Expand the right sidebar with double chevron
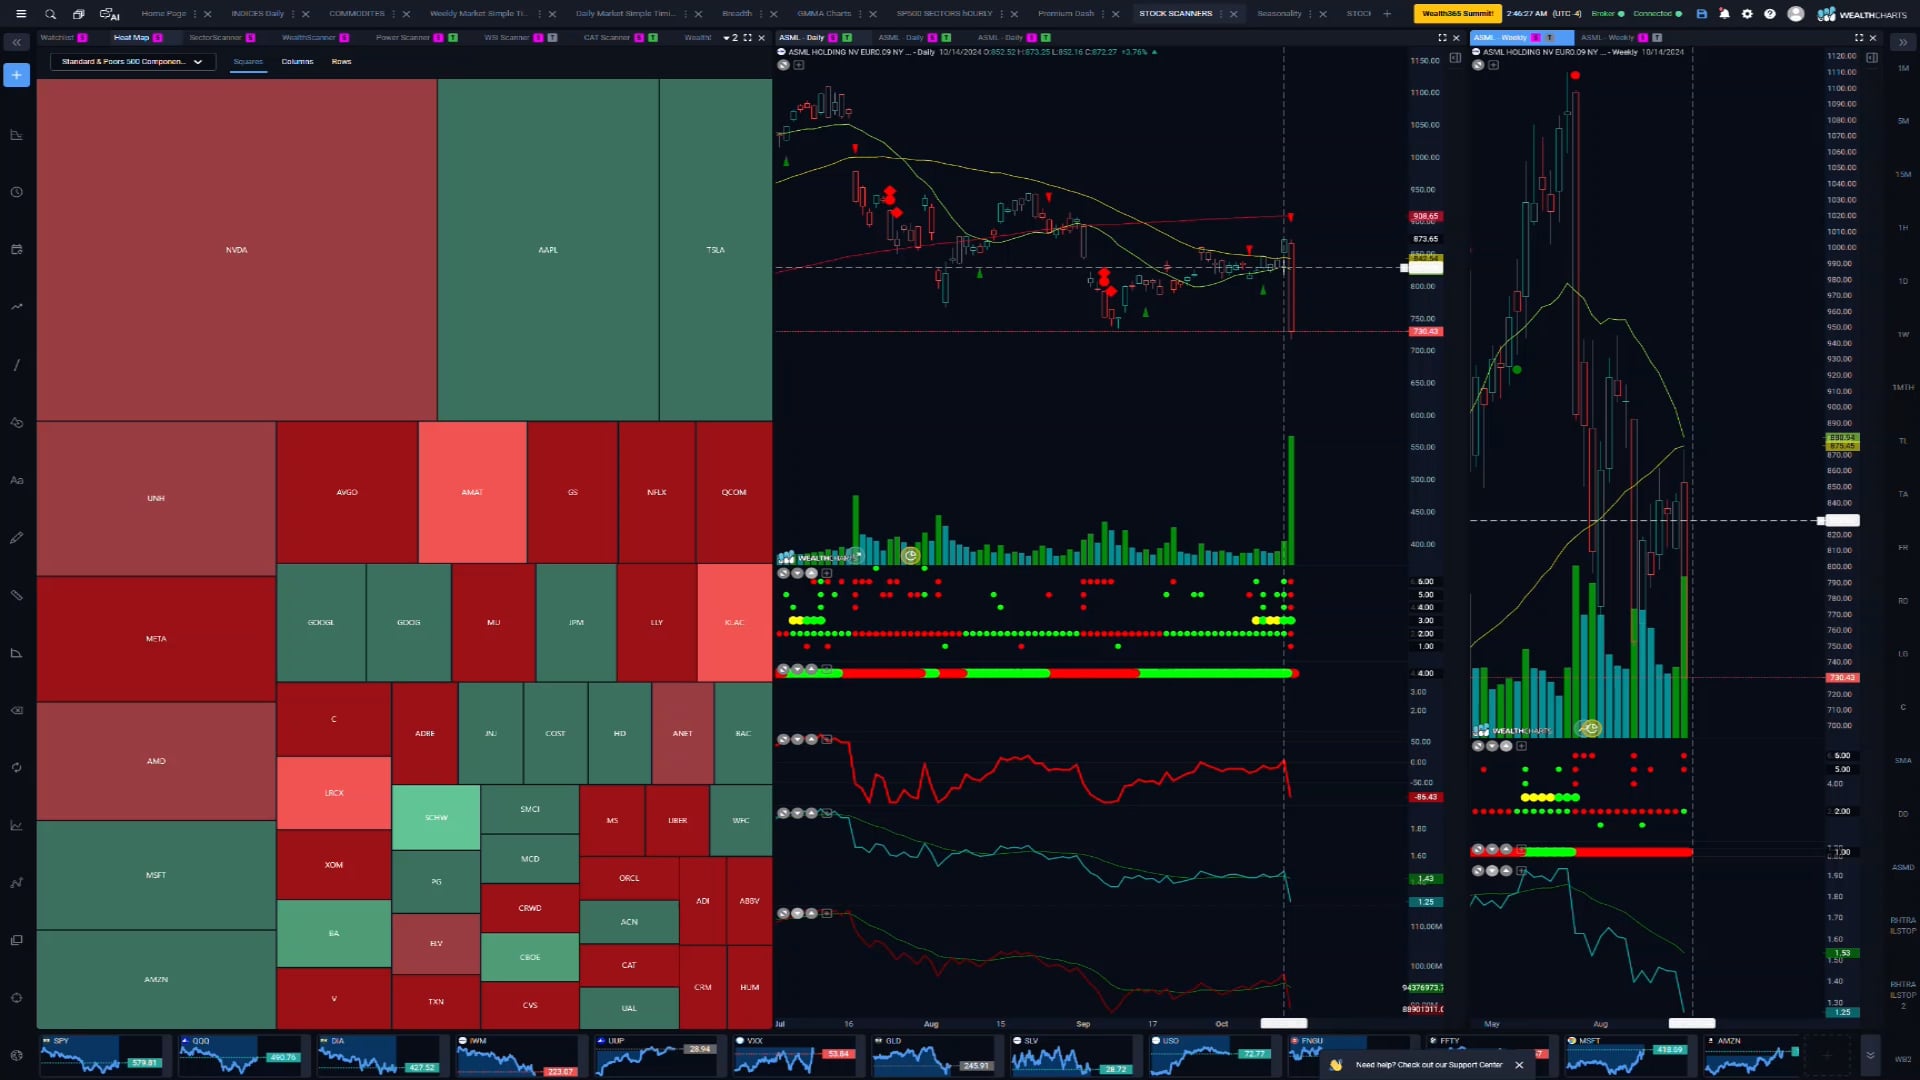The image size is (1920, 1080). [1902, 42]
